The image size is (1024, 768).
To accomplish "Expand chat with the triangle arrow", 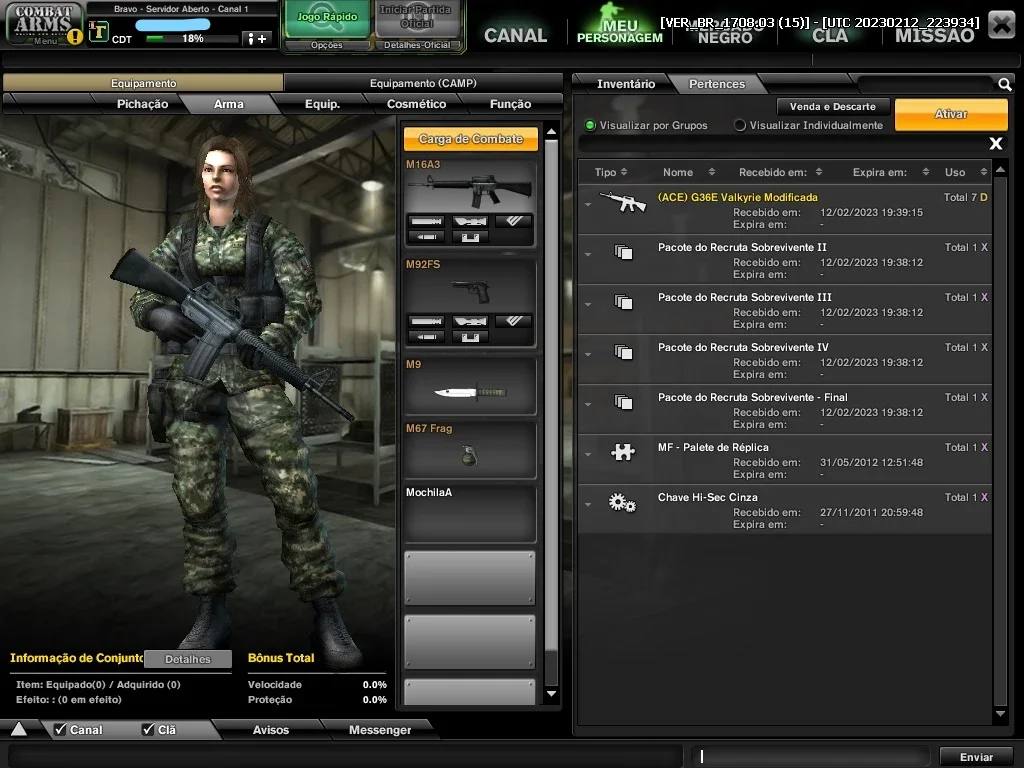I will (x=18, y=729).
